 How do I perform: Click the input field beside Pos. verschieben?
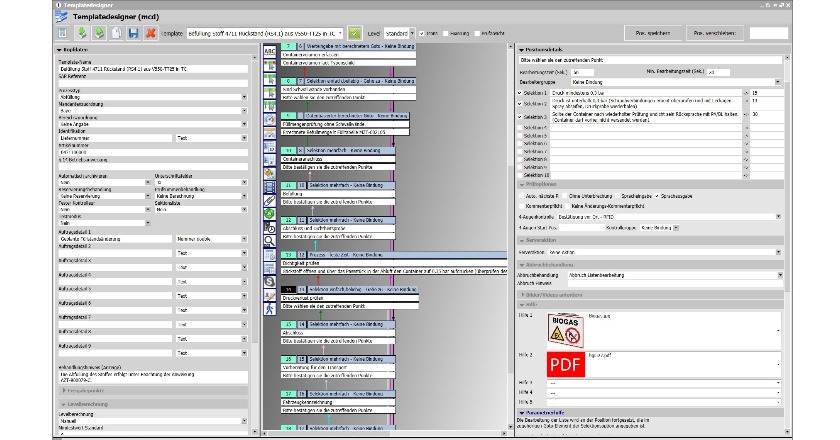point(769,33)
